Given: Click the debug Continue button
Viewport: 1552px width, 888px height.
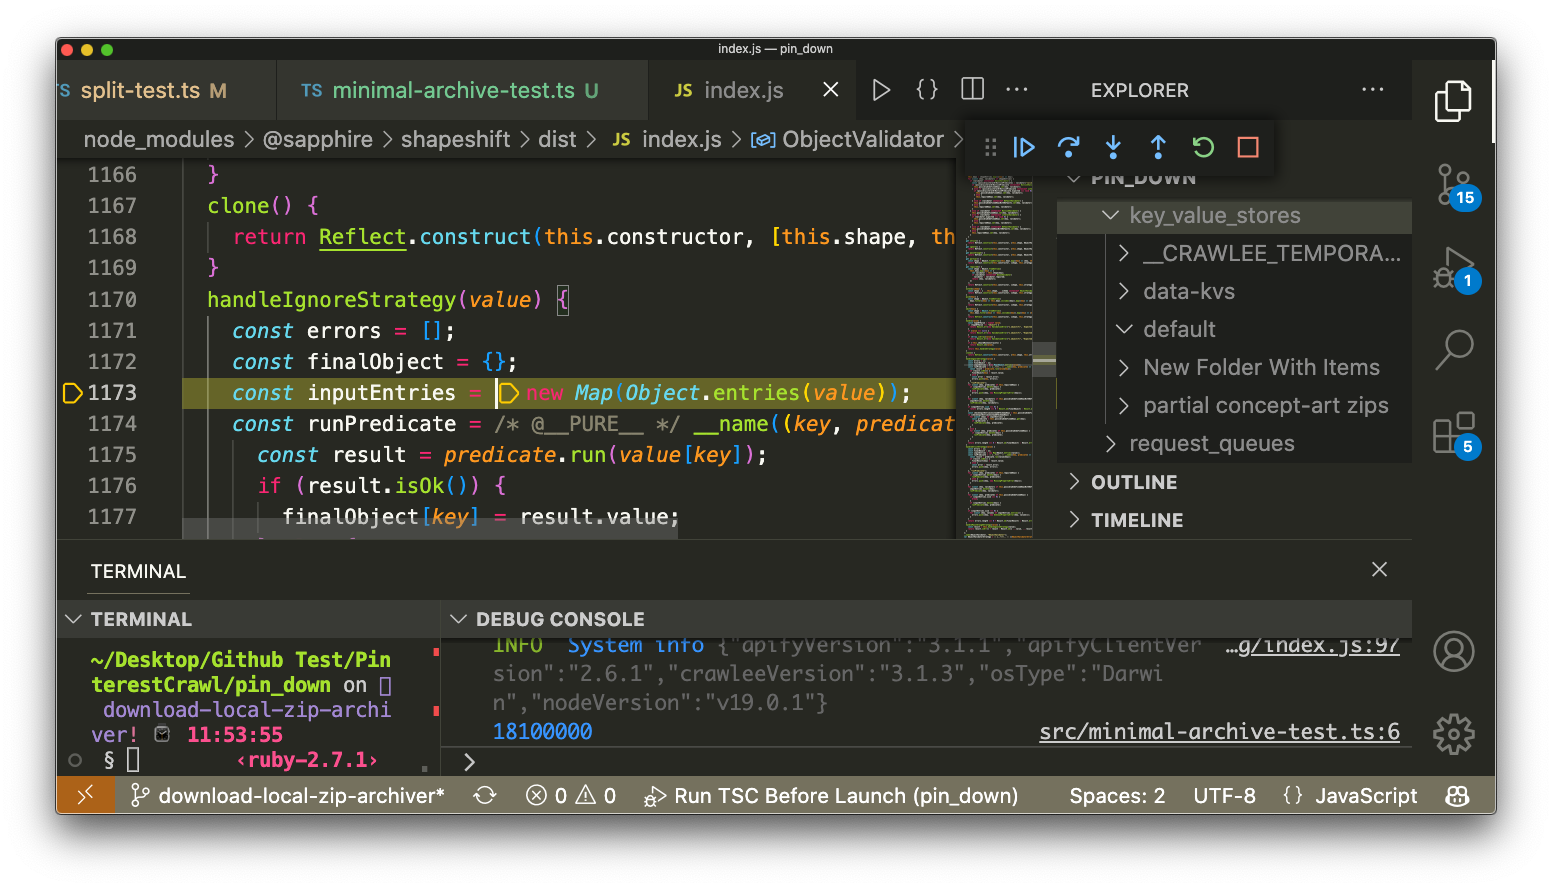Looking at the screenshot, I should pyautogui.click(x=1024, y=147).
